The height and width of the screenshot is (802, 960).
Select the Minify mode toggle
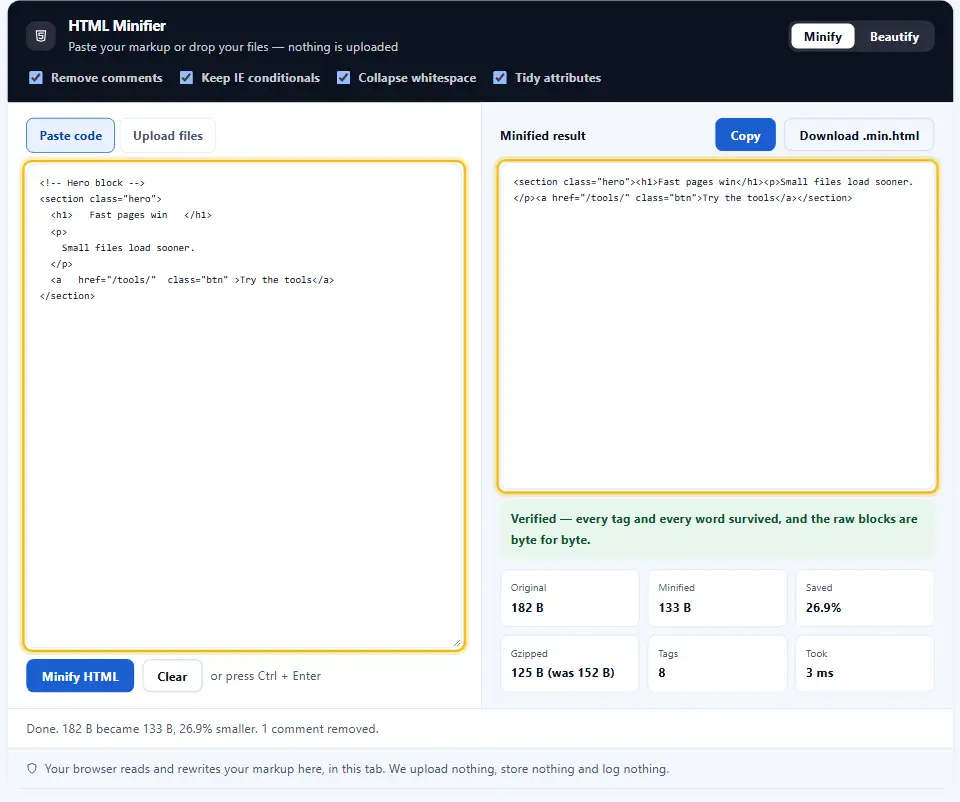coord(822,37)
